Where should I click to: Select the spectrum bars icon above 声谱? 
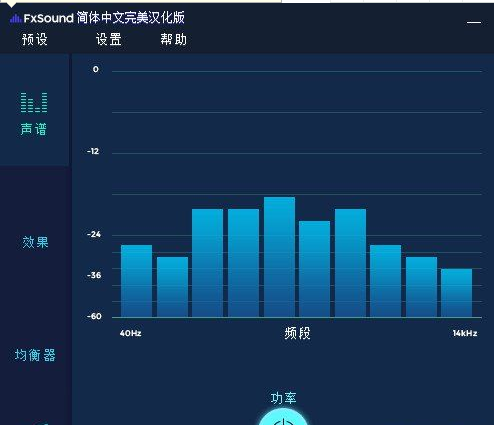pos(34,102)
